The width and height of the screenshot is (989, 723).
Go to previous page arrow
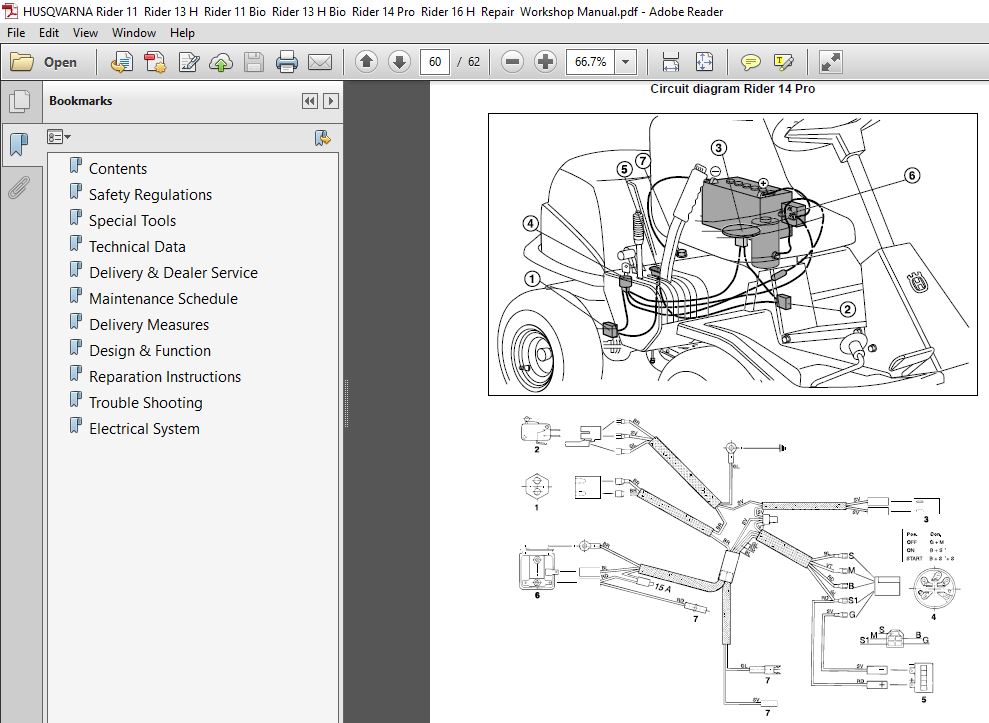coord(366,62)
